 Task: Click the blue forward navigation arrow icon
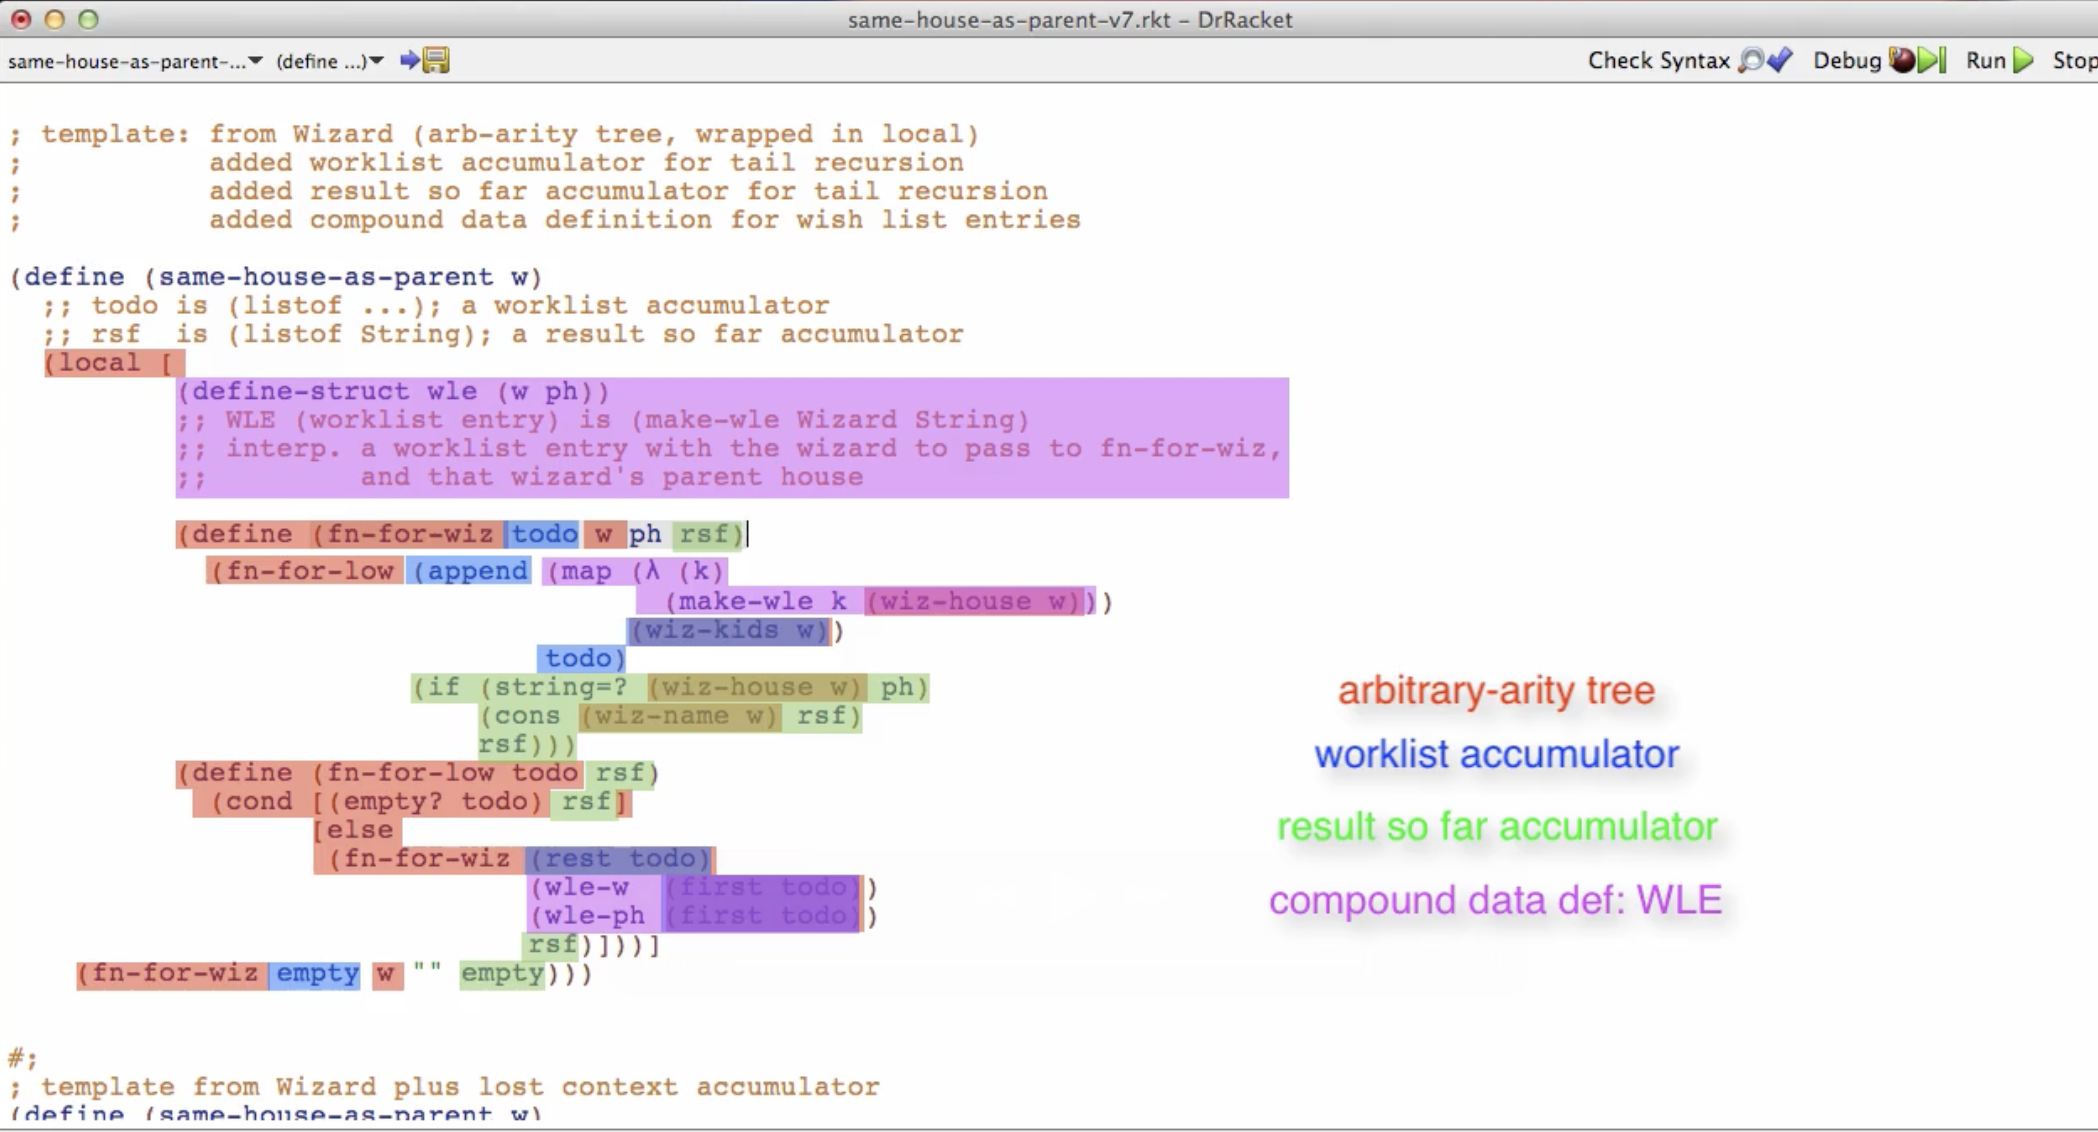pos(409,60)
